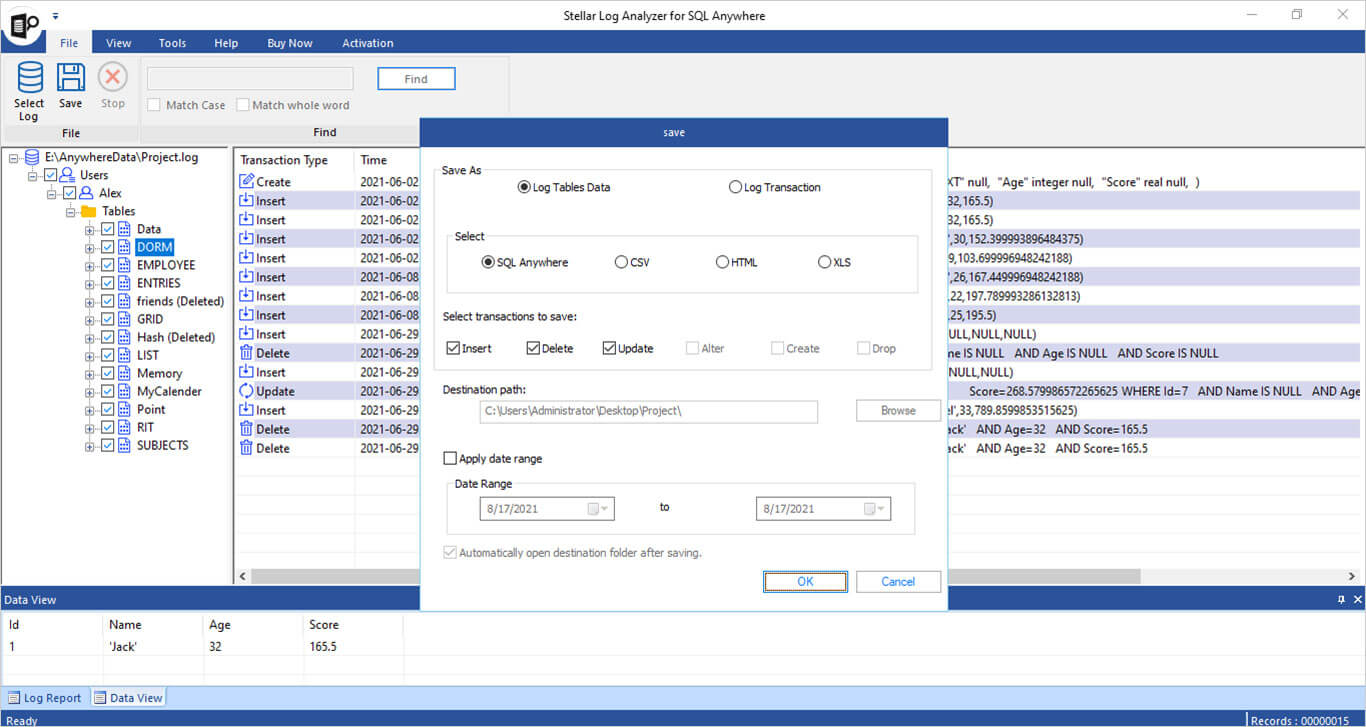Image resolution: width=1366 pixels, height=727 pixels.
Task: Uncheck the Delete transactions checkbox
Action: coord(532,348)
